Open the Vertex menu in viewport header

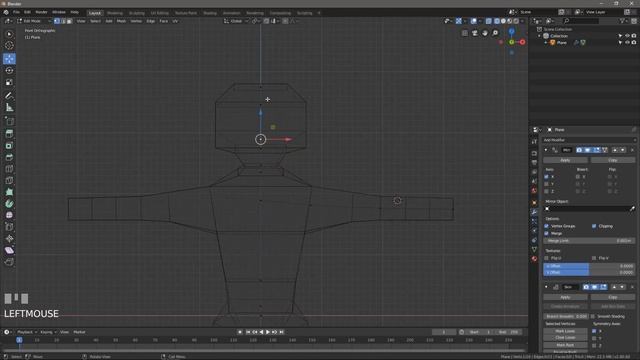click(136, 21)
